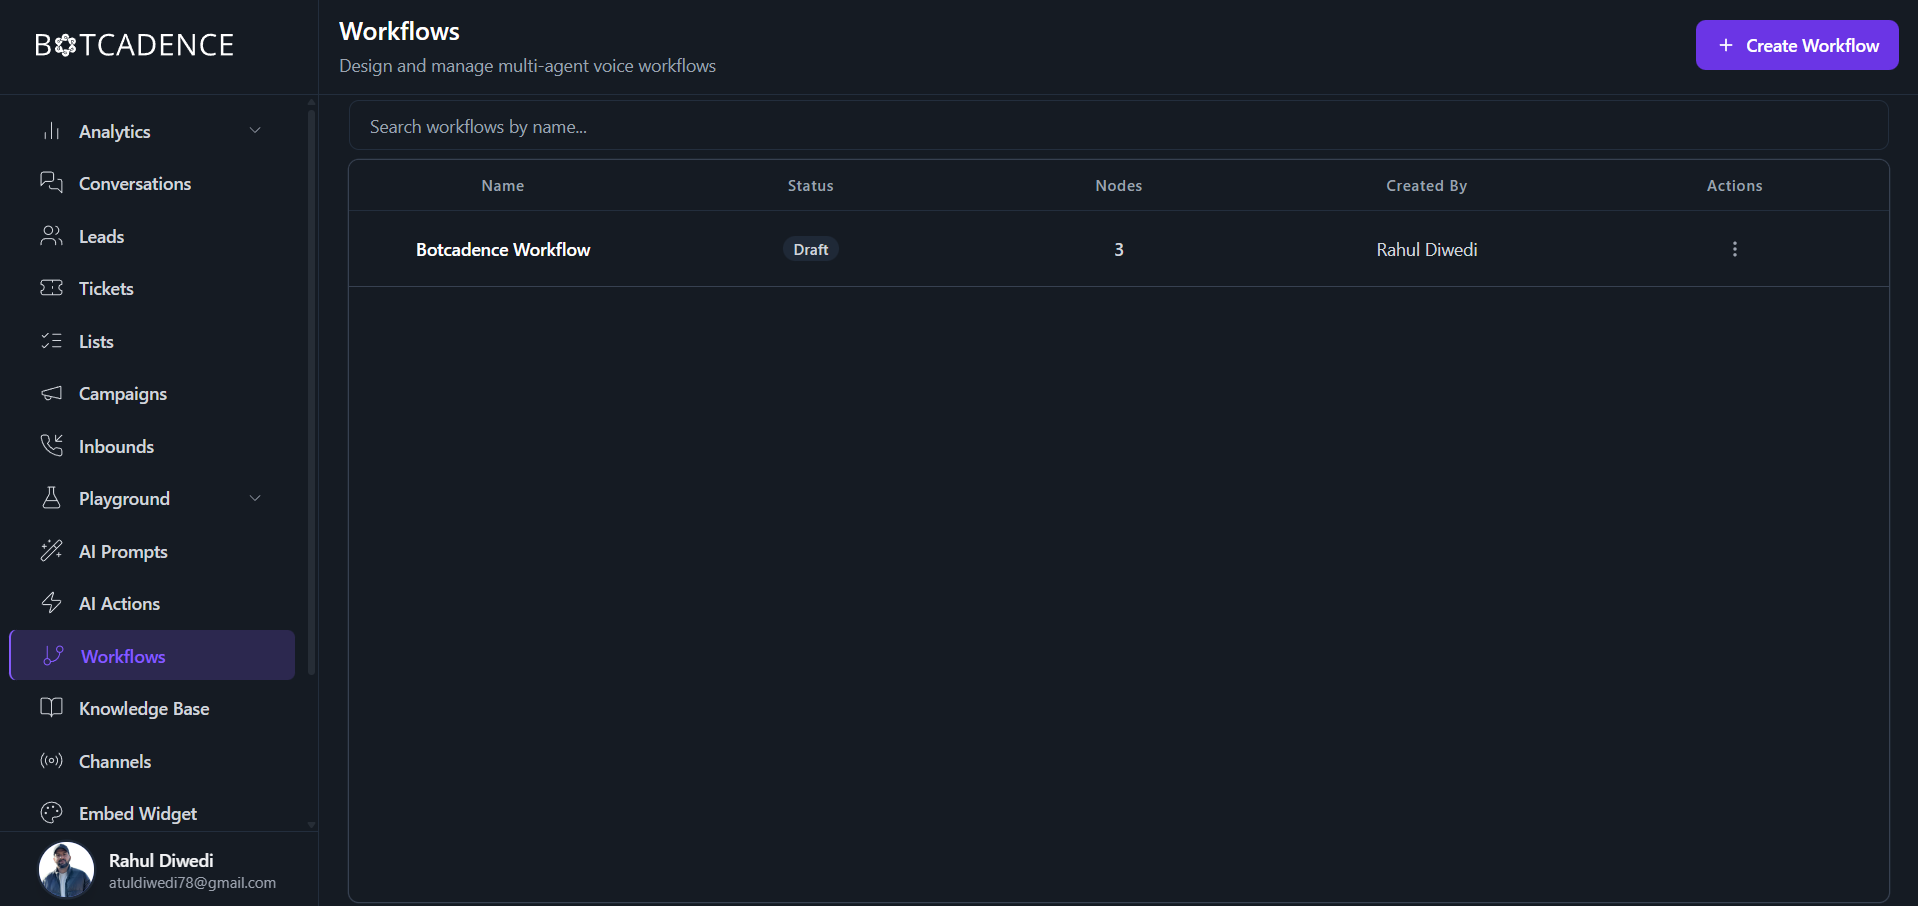Expand the Playground section

(255, 497)
